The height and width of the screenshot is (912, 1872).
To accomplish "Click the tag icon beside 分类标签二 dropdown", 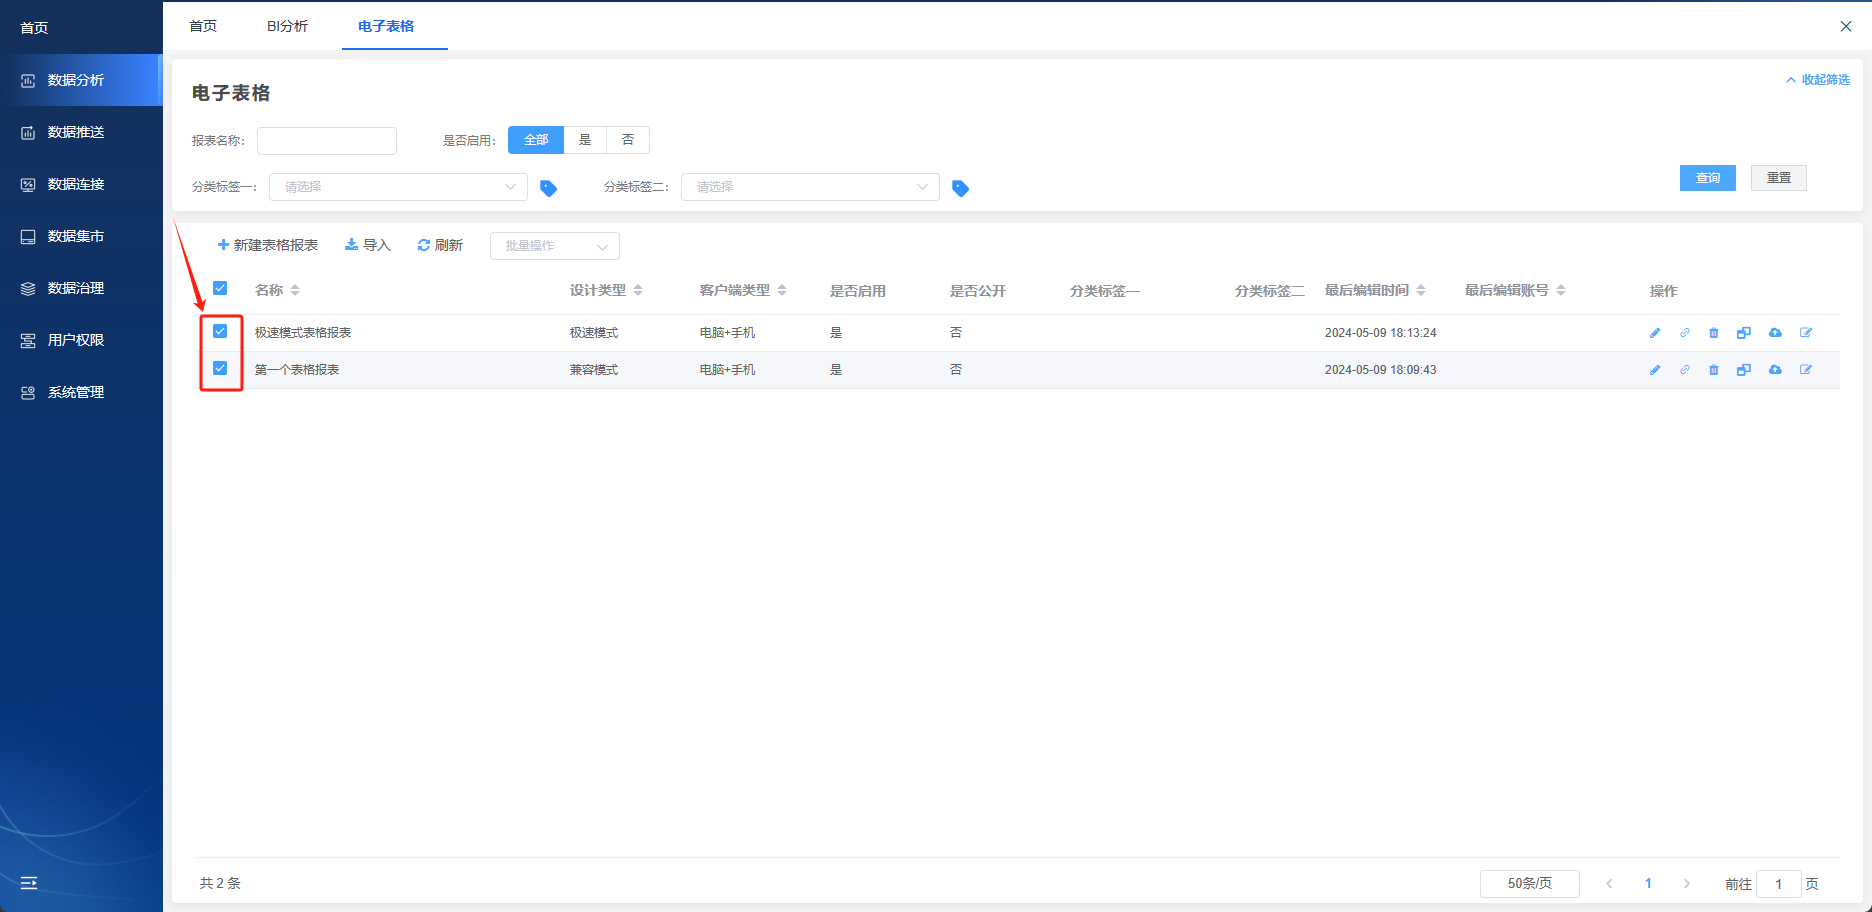I will (960, 188).
